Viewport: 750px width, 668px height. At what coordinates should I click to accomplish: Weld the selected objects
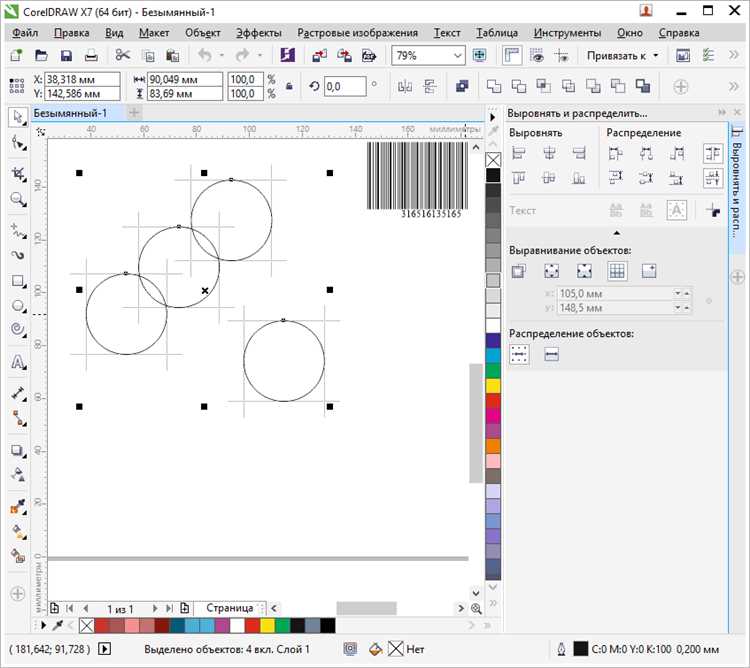494,87
